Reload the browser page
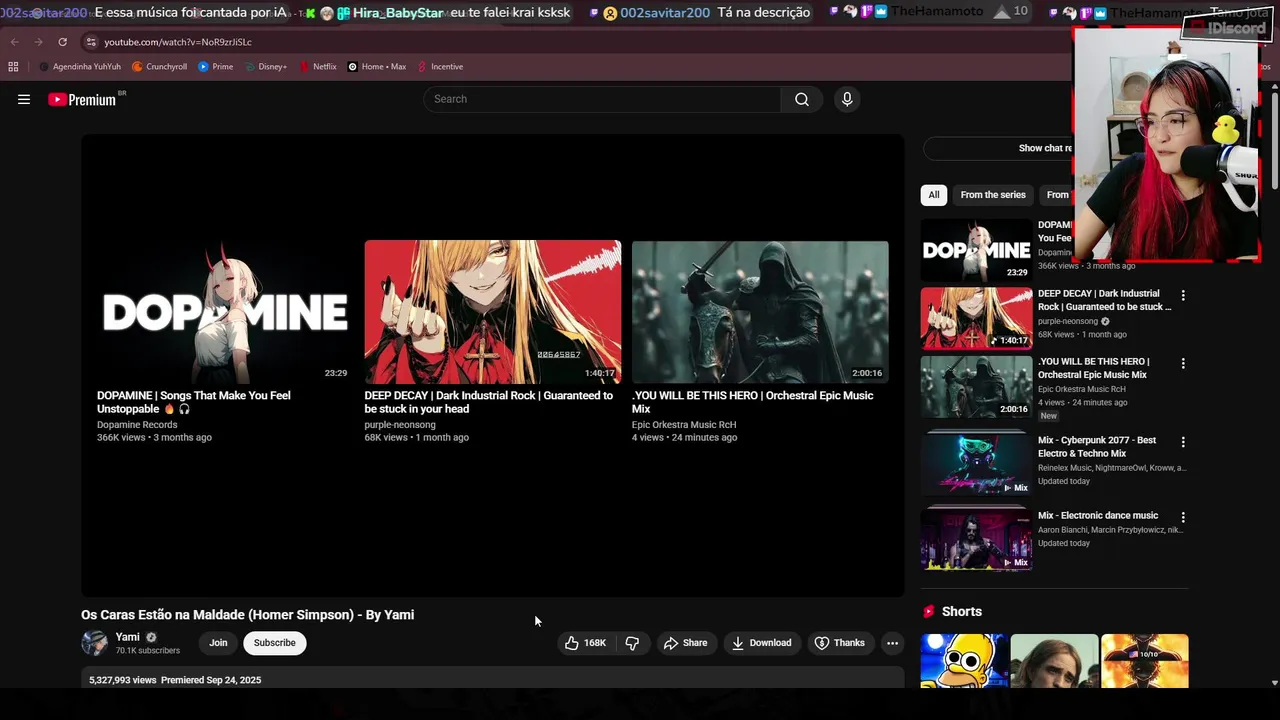This screenshot has height=720, width=1280. coord(62,42)
